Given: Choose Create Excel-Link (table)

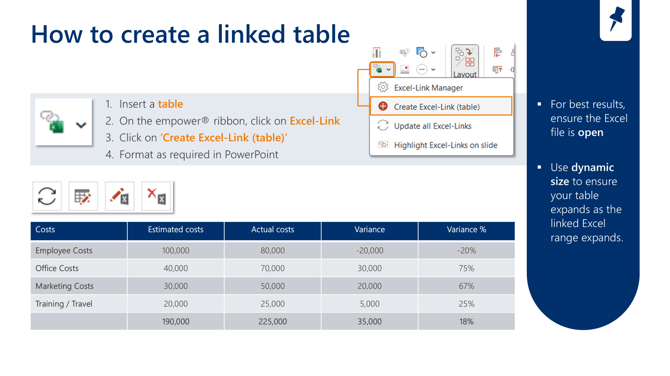Looking at the screenshot, I should point(441,106).
